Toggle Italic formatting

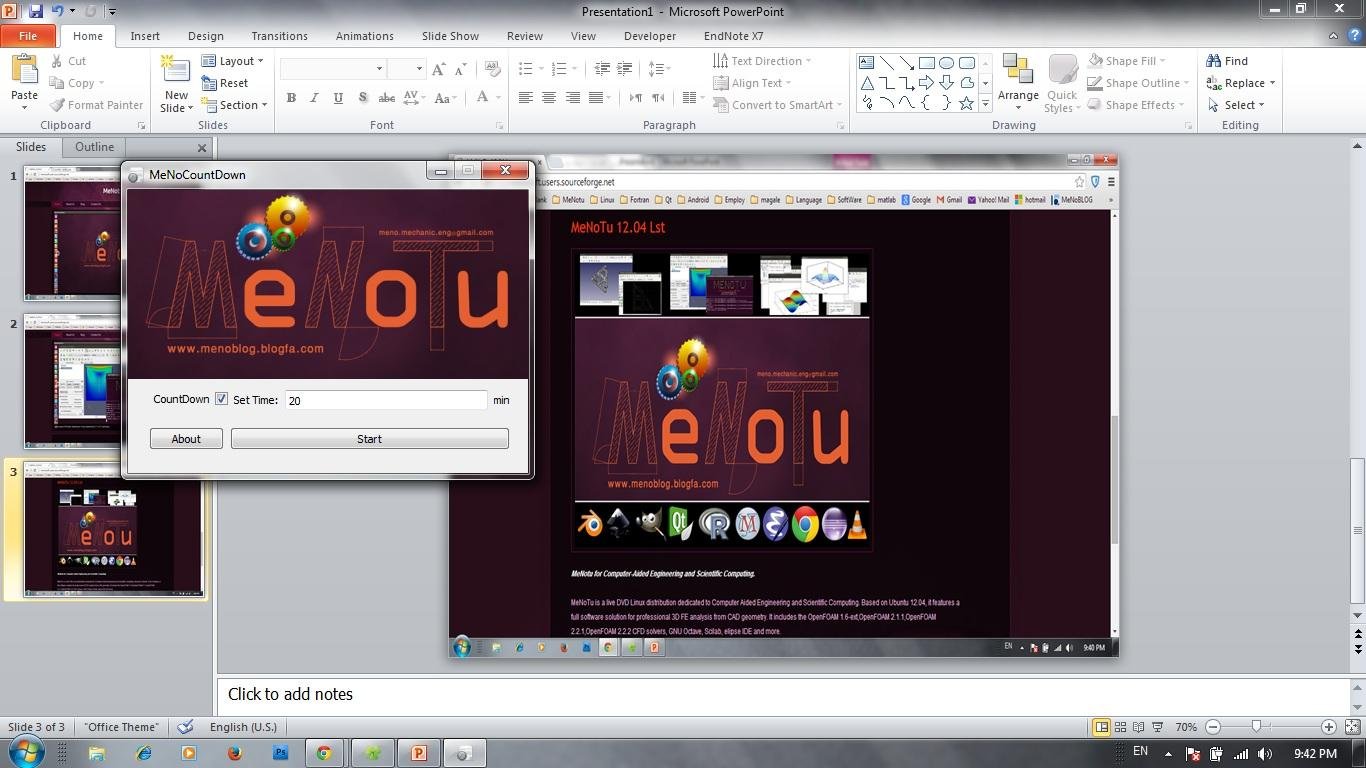[x=314, y=98]
